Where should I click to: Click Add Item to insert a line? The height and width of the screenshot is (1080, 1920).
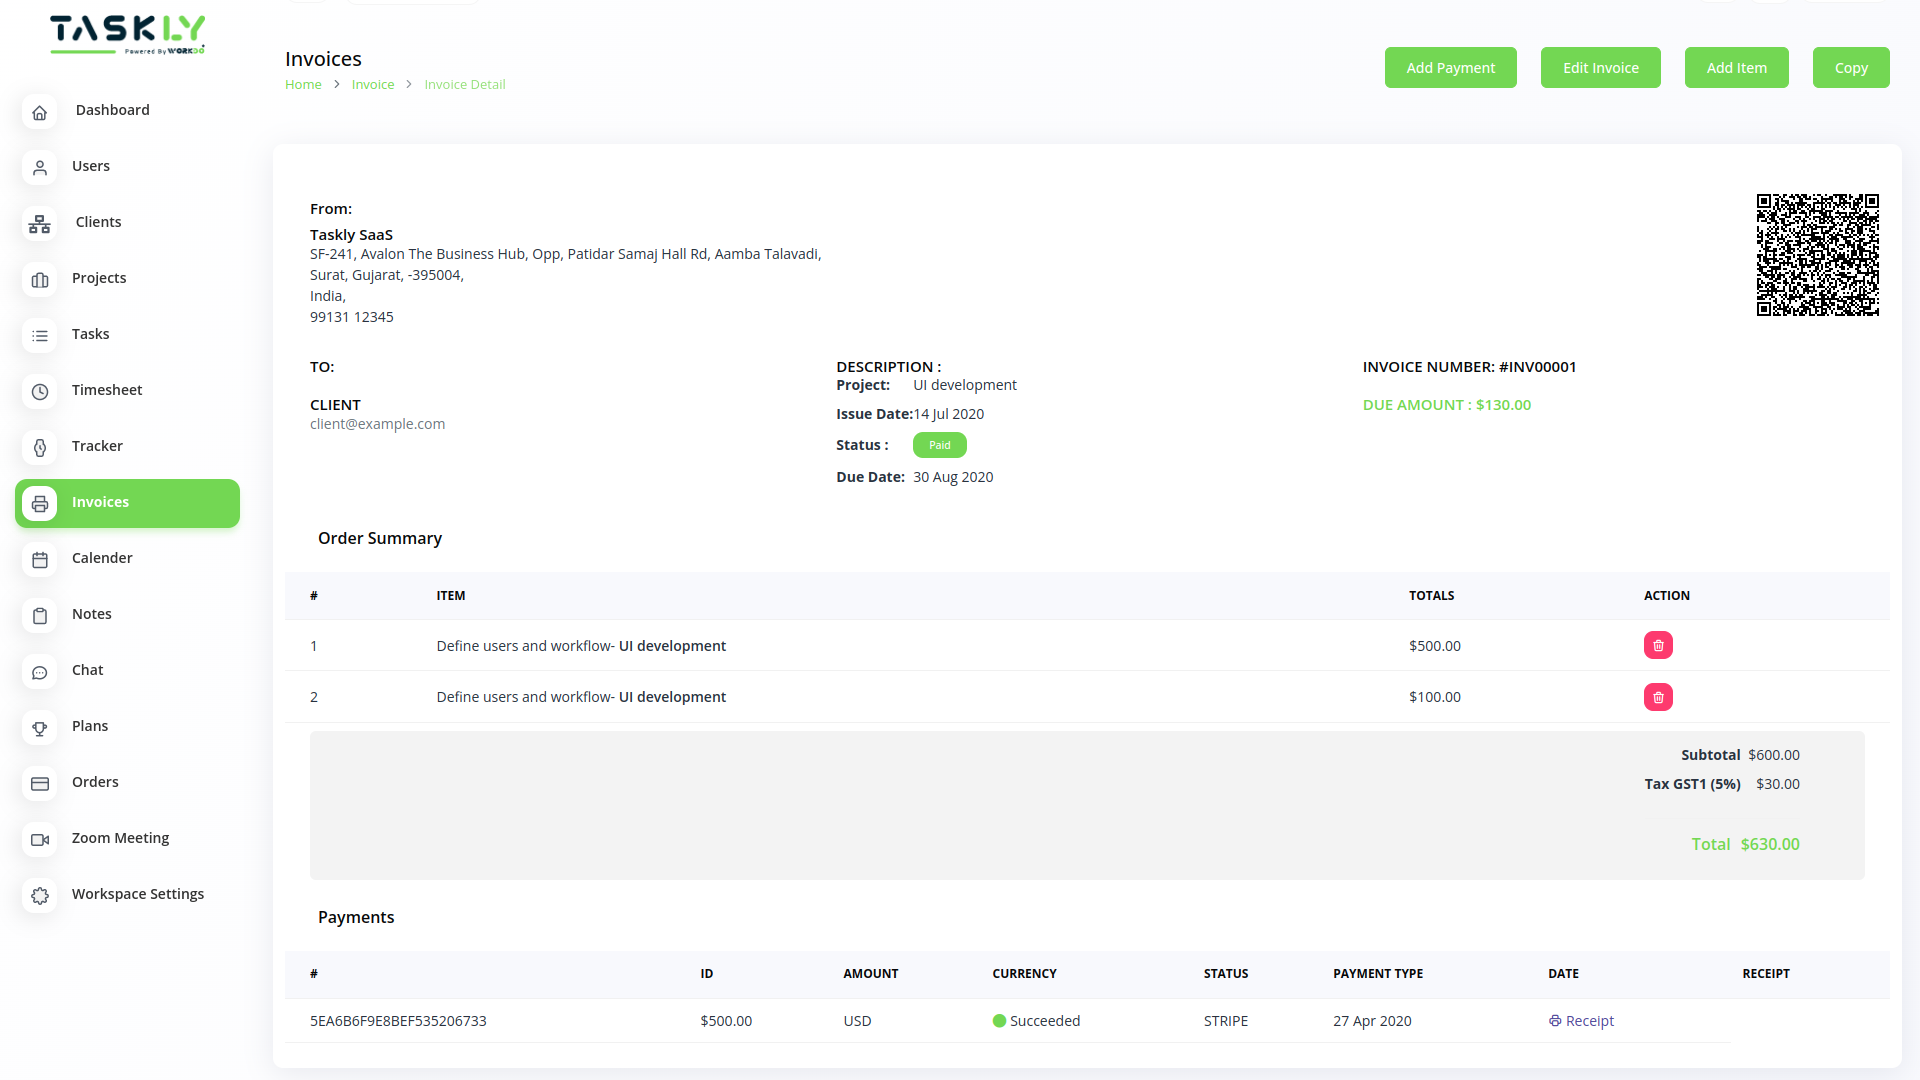click(x=1736, y=67)
